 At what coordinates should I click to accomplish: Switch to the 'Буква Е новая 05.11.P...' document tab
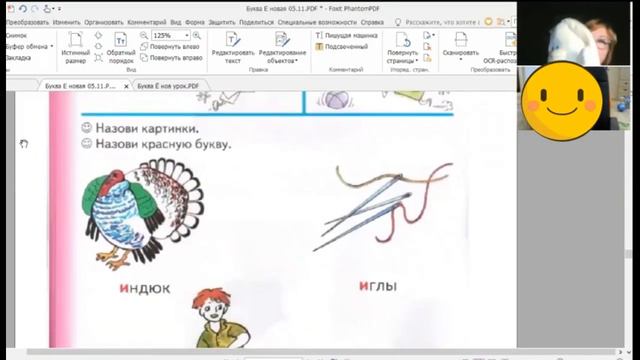tap(80, 86)
